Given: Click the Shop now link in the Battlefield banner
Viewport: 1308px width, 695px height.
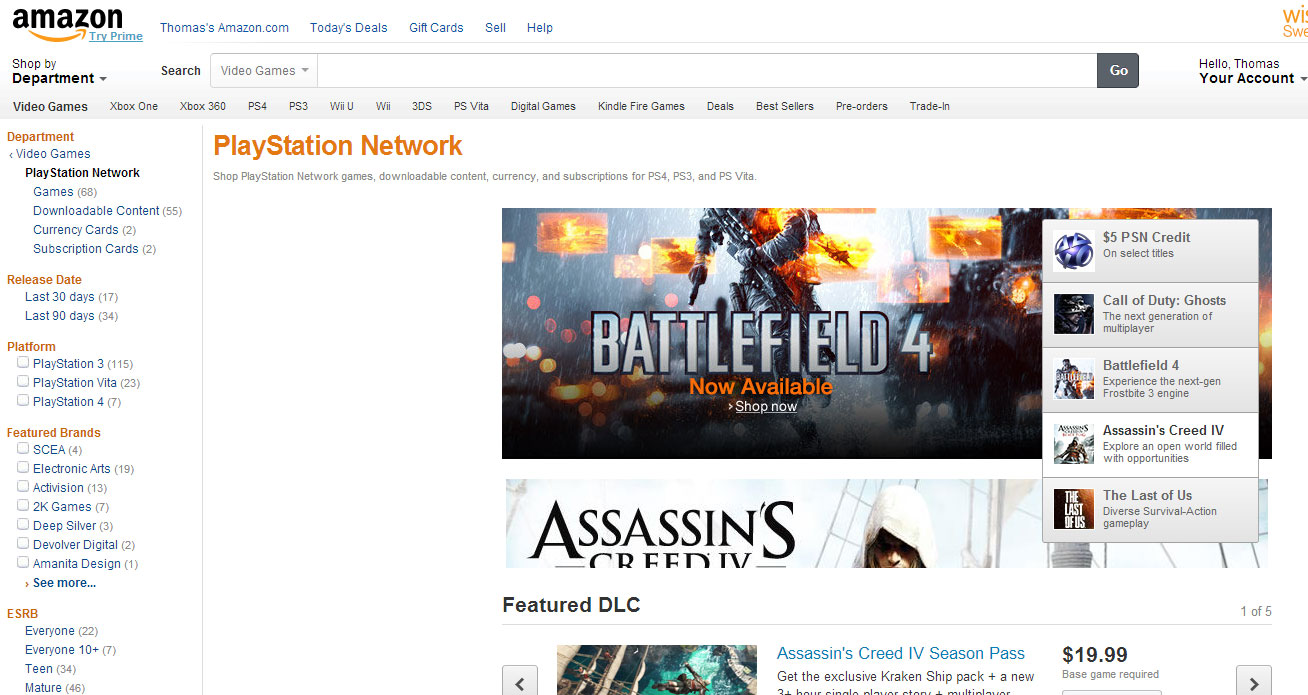Looking at the screenshot, I should [x=764, y=406].
